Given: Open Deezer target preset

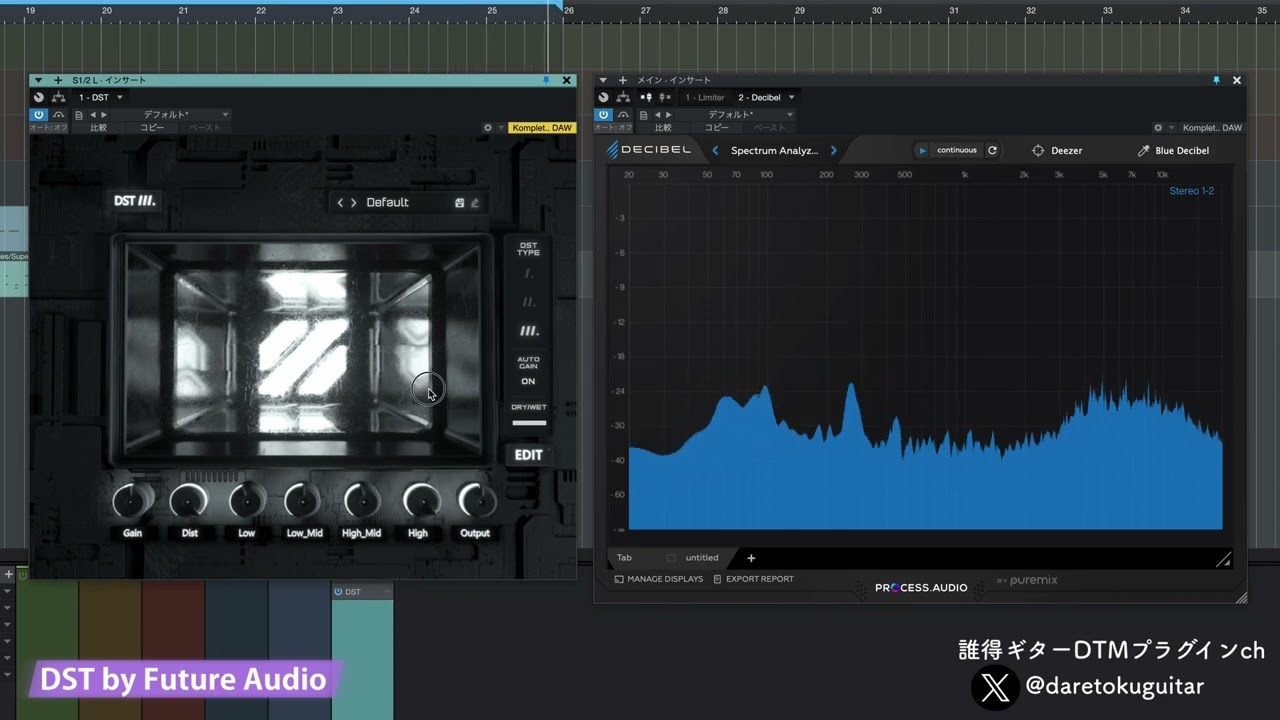Looking at the screenshot, I should (1057, 150).
